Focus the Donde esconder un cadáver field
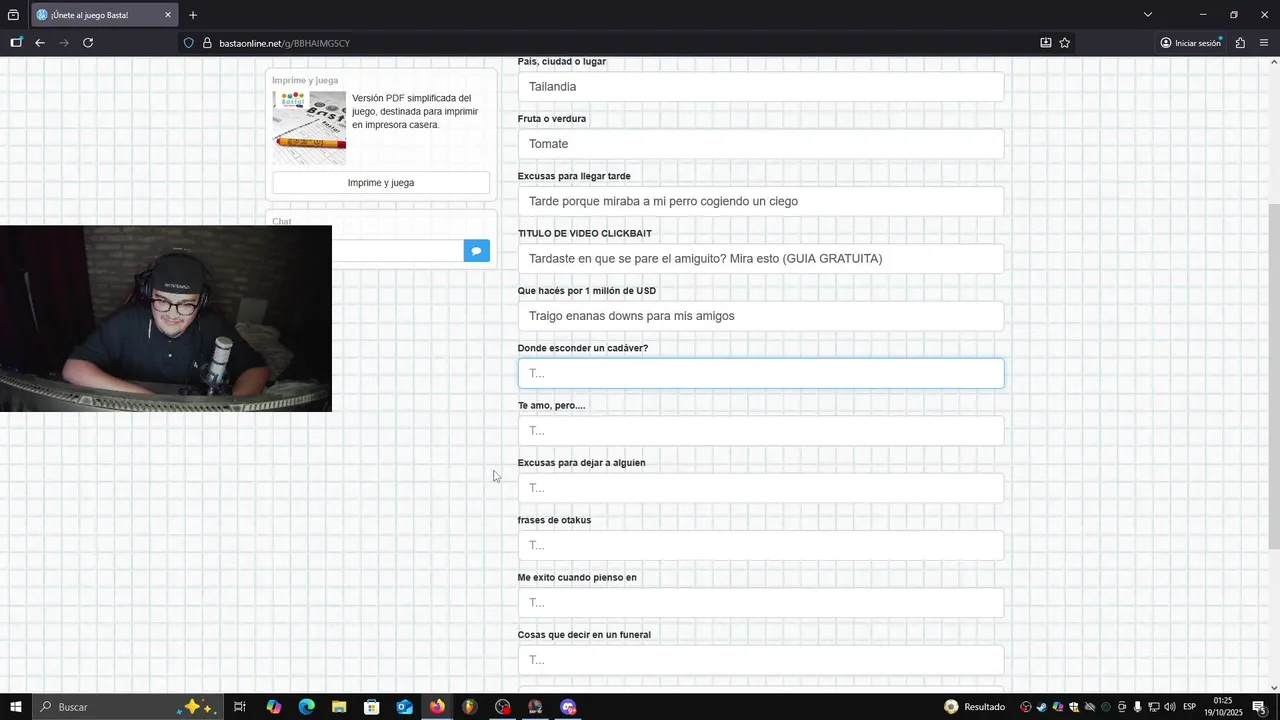 [x=761, y=373]
